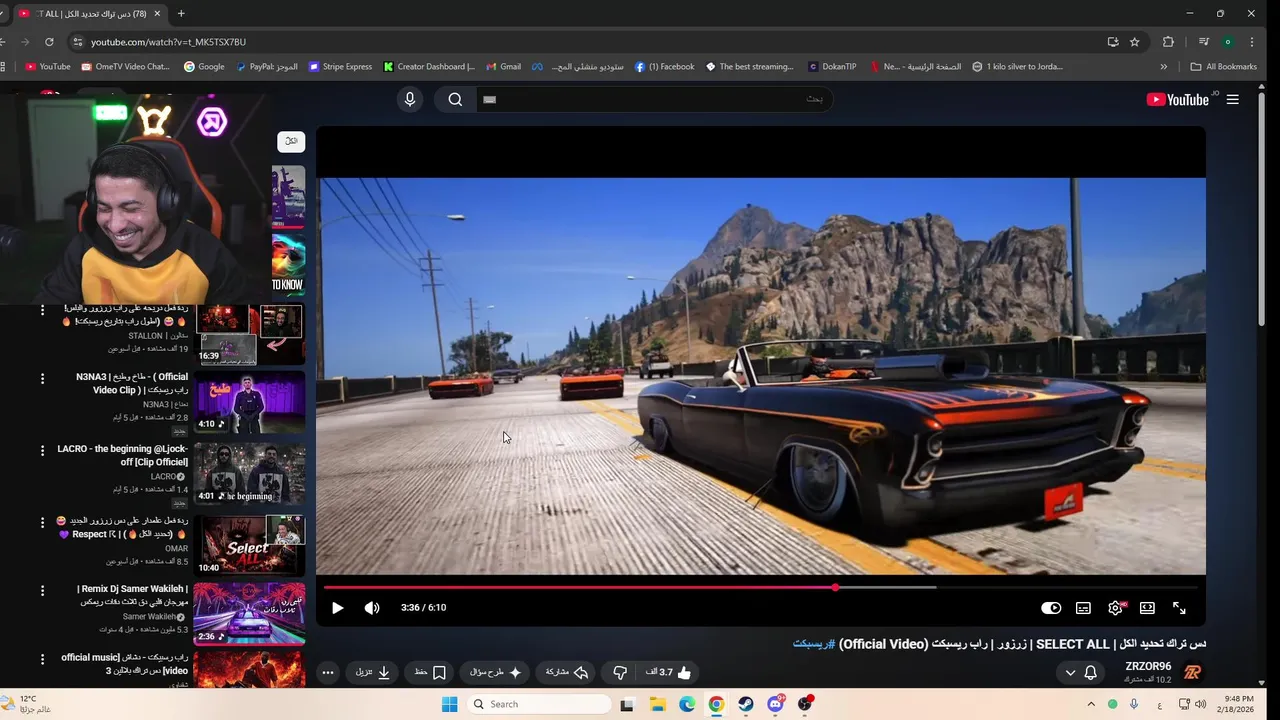Screen dimensions: 1280x720
Task: Open File Explorer from taskbar
Action: click(x=658, y=704)
